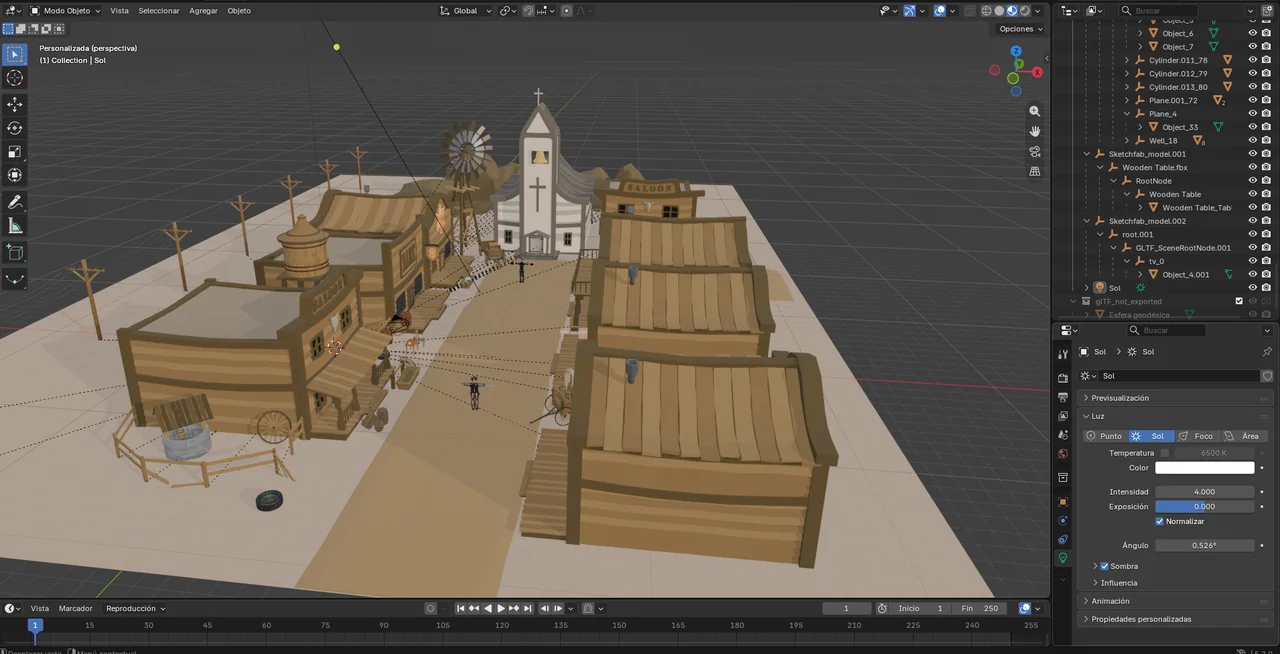Set light type to Punto
This screenshot has width=1280, height=654.
1105,436
